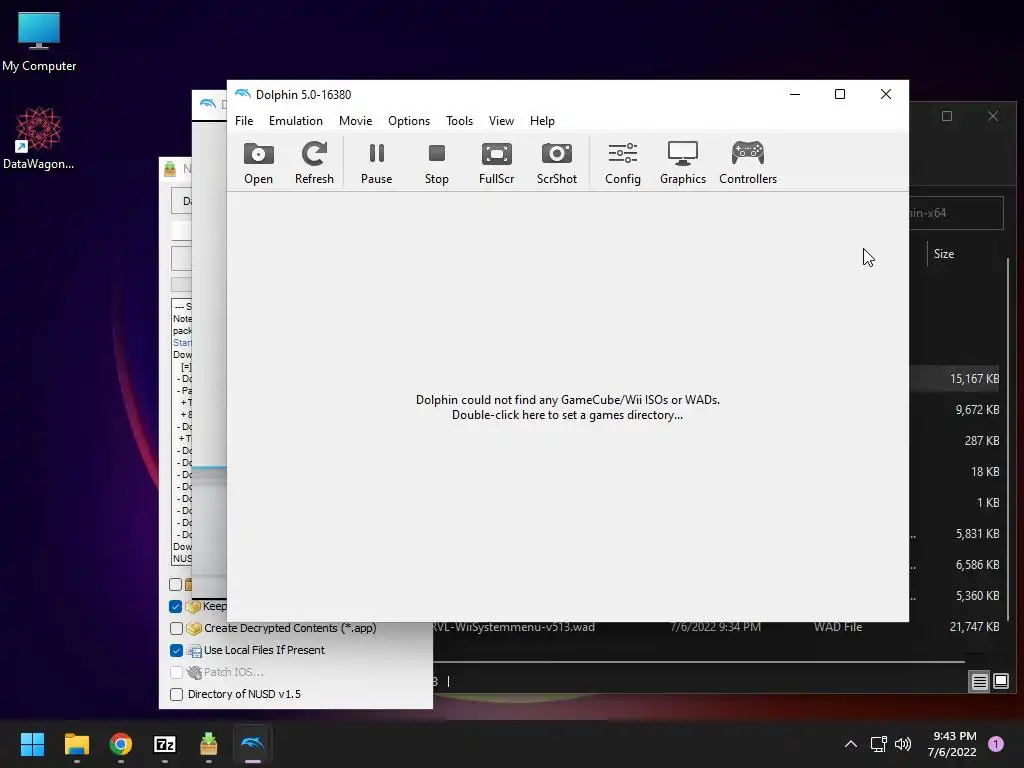Select the 9,672 KB file row
Image resolution: width=1024 pixels, height=768 pixels.
[x=954, y=410]
